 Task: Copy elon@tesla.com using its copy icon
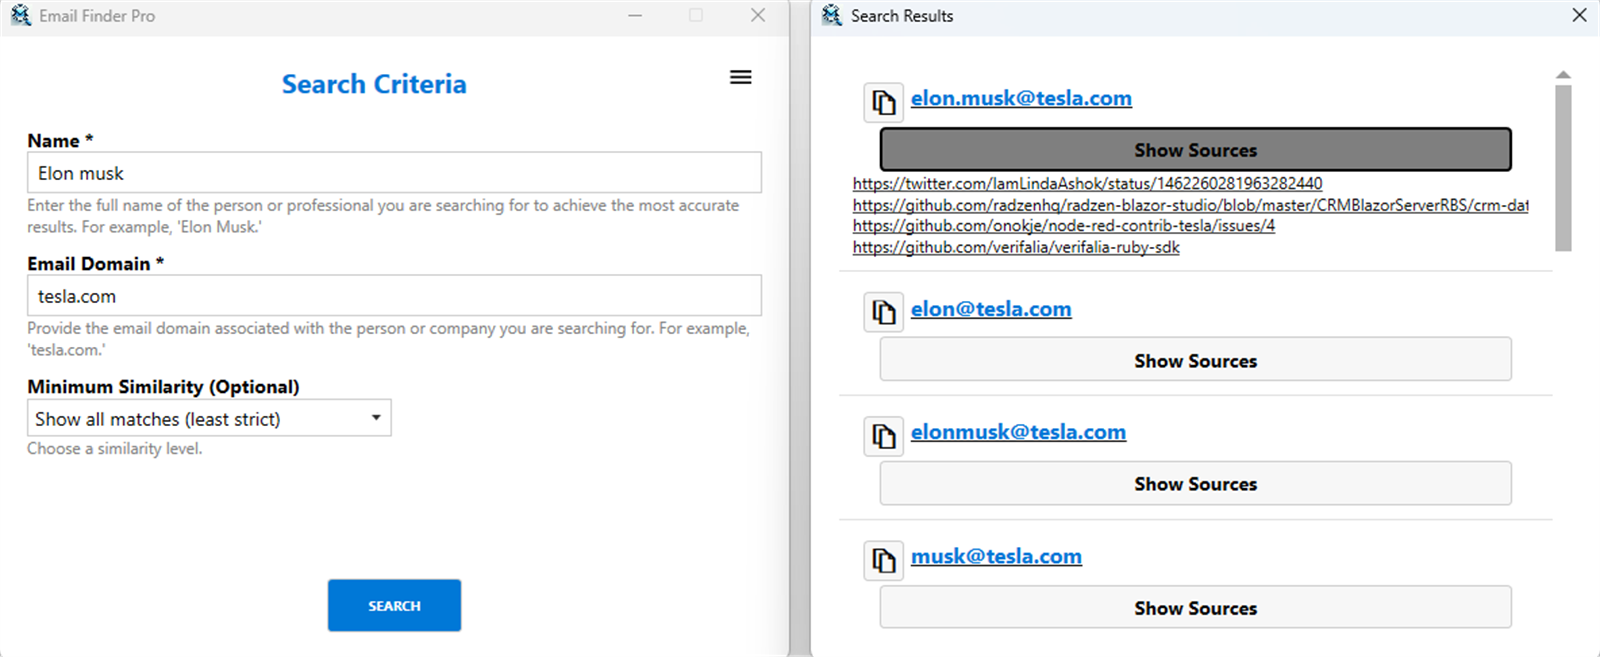point(884,312)
